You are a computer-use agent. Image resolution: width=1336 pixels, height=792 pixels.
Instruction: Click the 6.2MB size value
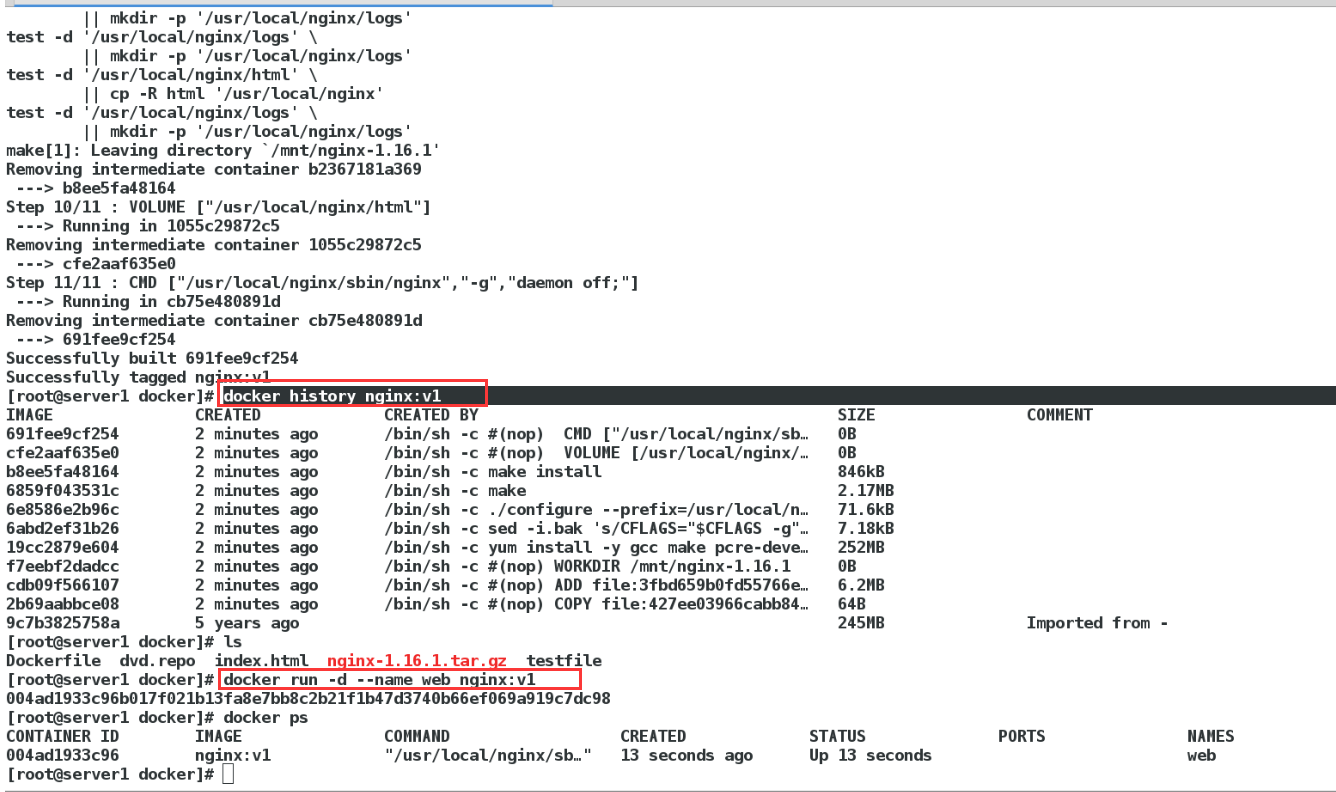click(861, 586)
